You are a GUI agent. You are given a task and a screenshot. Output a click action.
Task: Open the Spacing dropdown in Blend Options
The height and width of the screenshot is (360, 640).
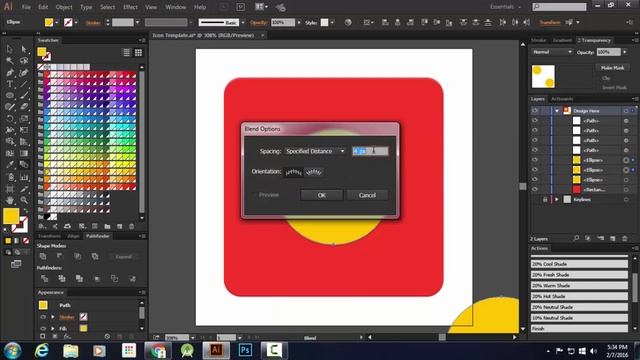point(315,151)
